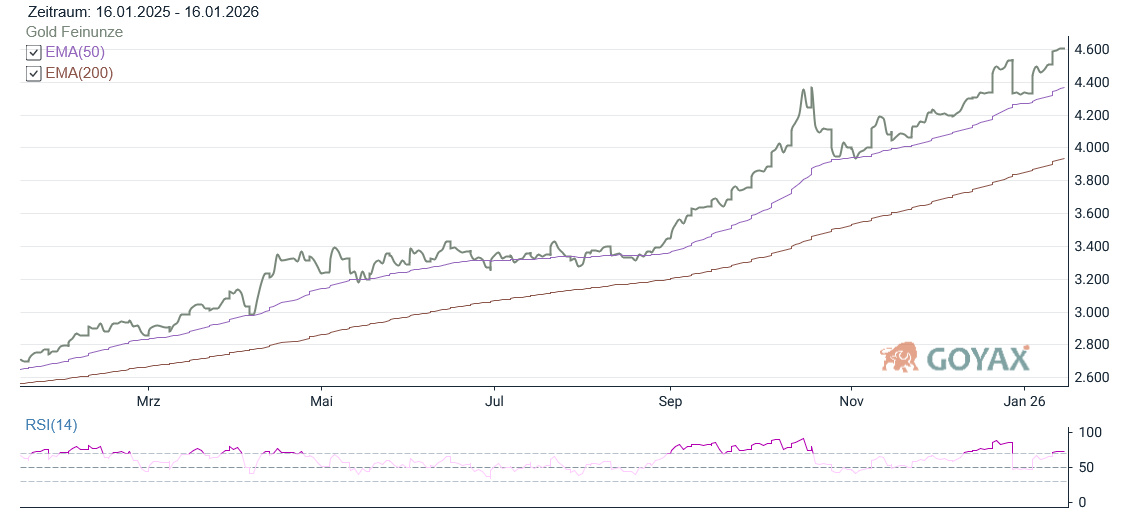Click the Nov label on time axis
1140x513 pixels.
[851, 401]
